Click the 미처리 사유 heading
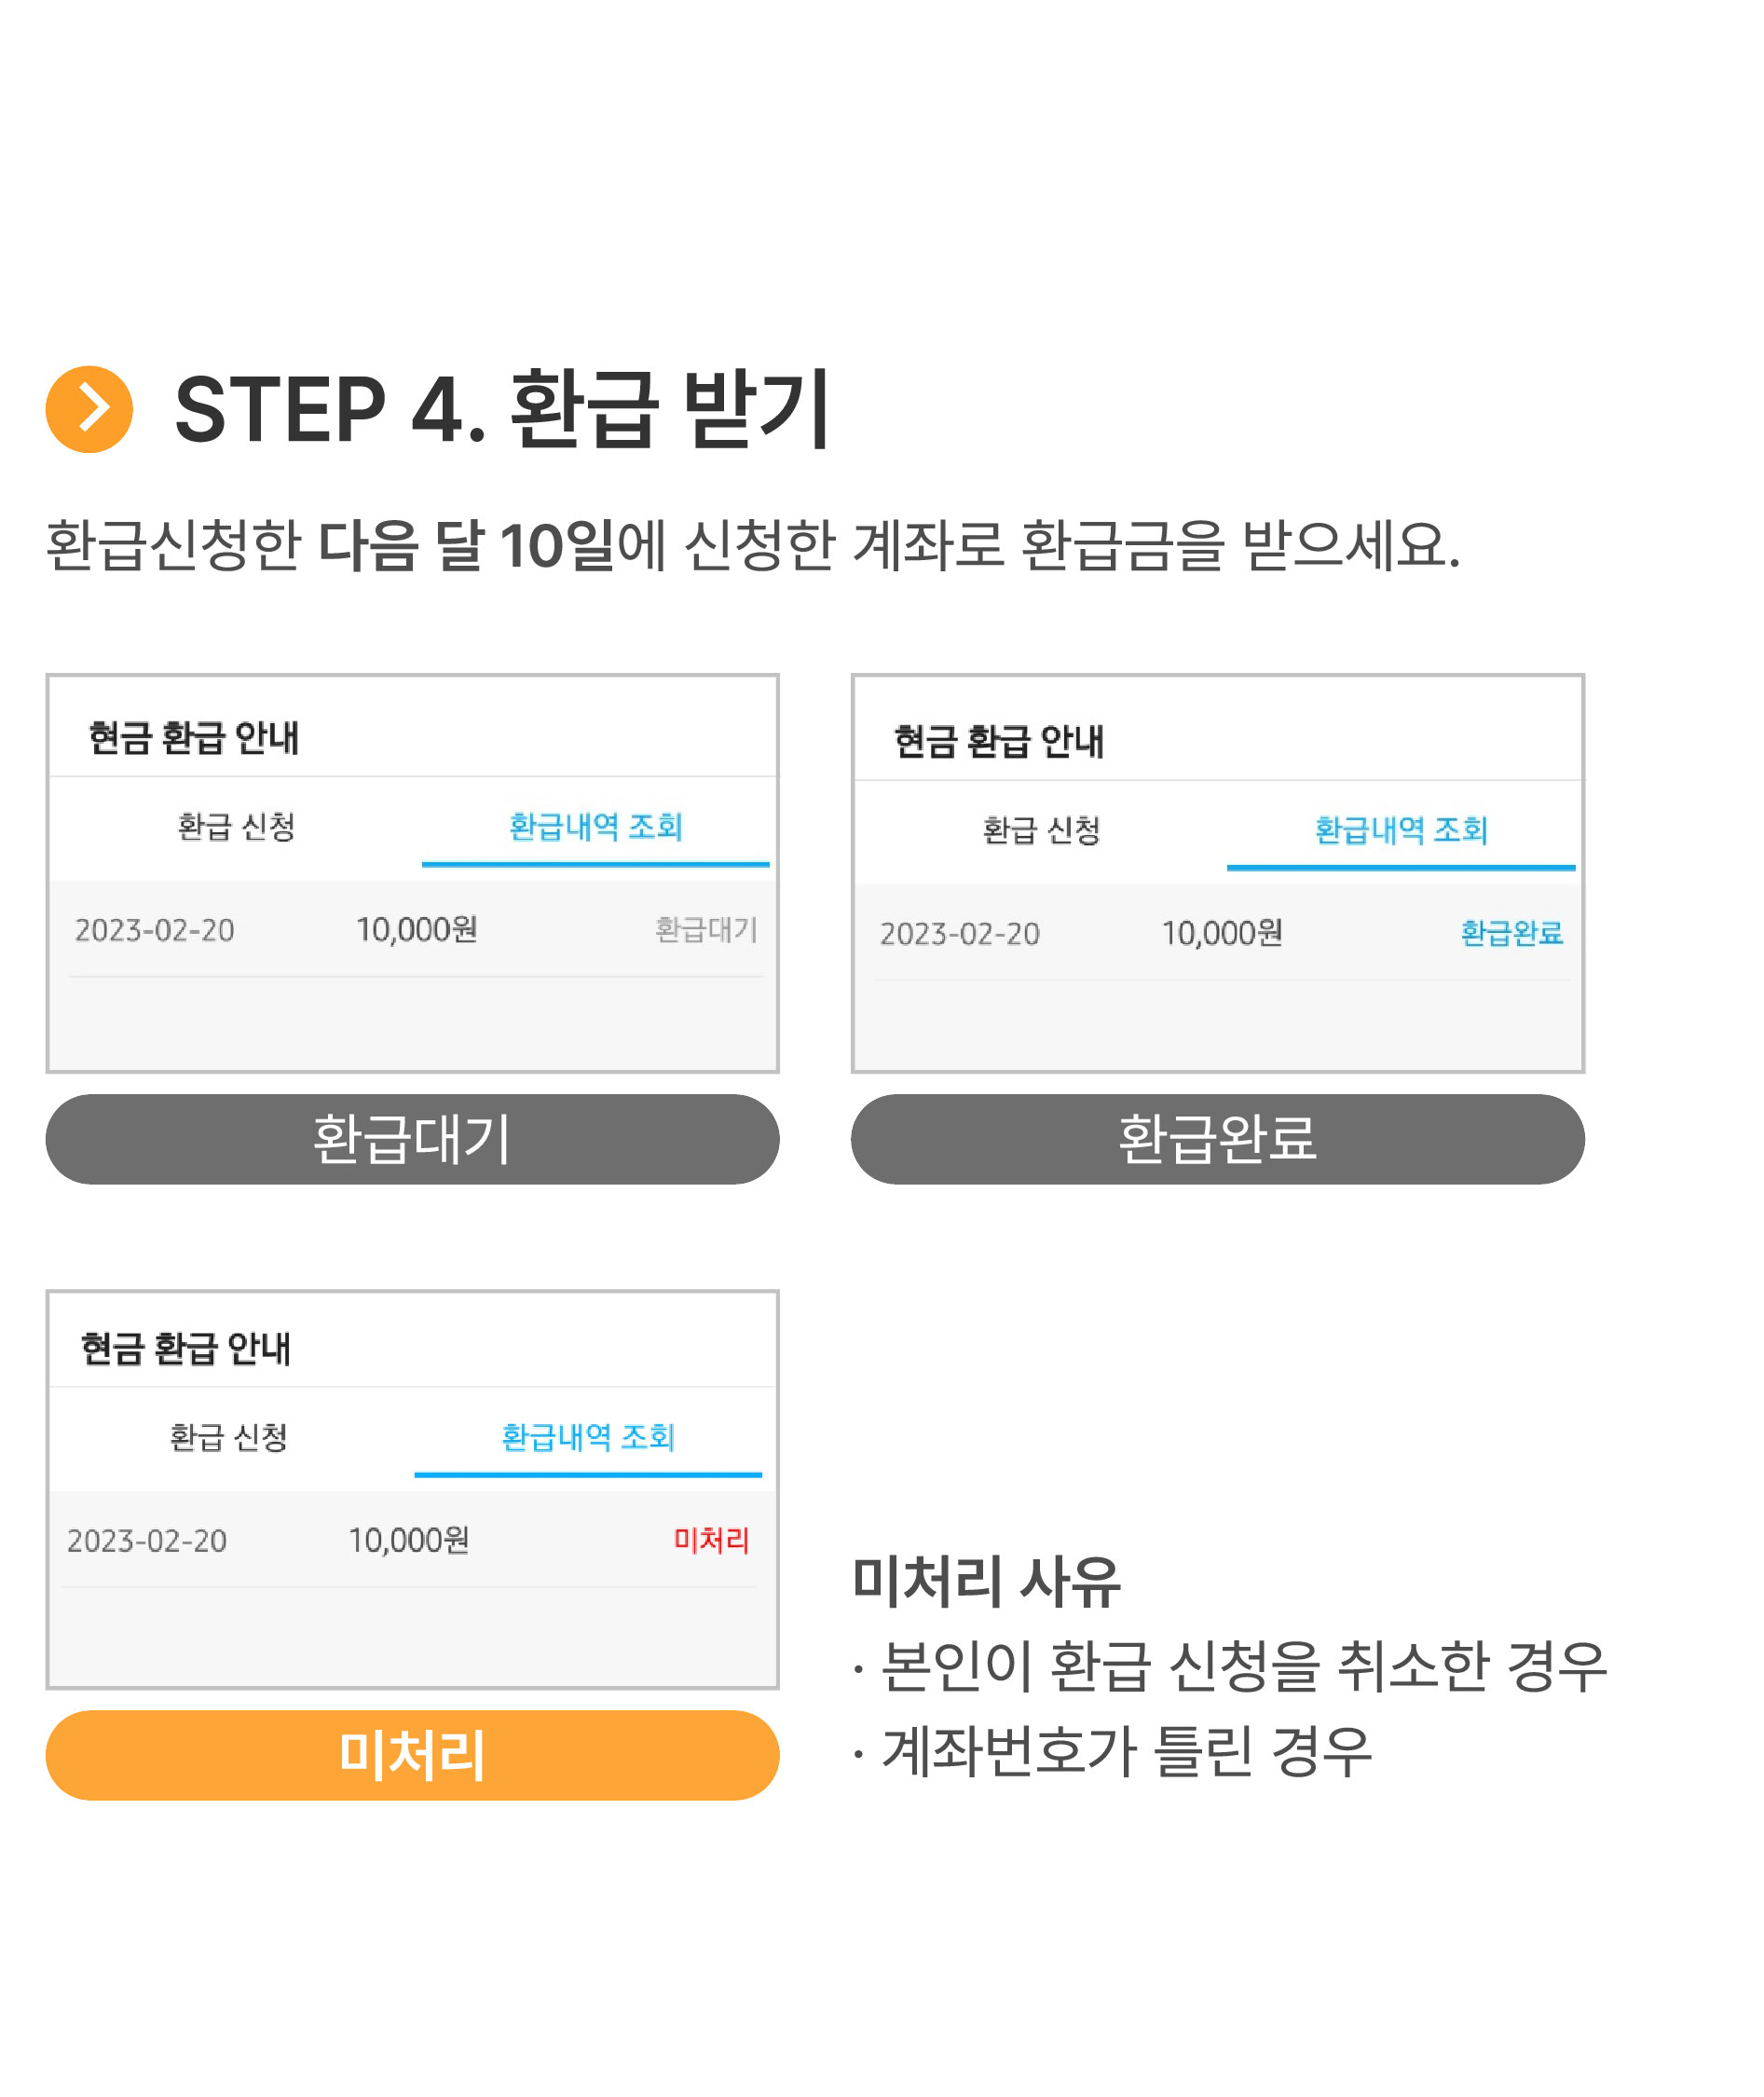Screen dimensions: 1764x2097 point(986,1582)
